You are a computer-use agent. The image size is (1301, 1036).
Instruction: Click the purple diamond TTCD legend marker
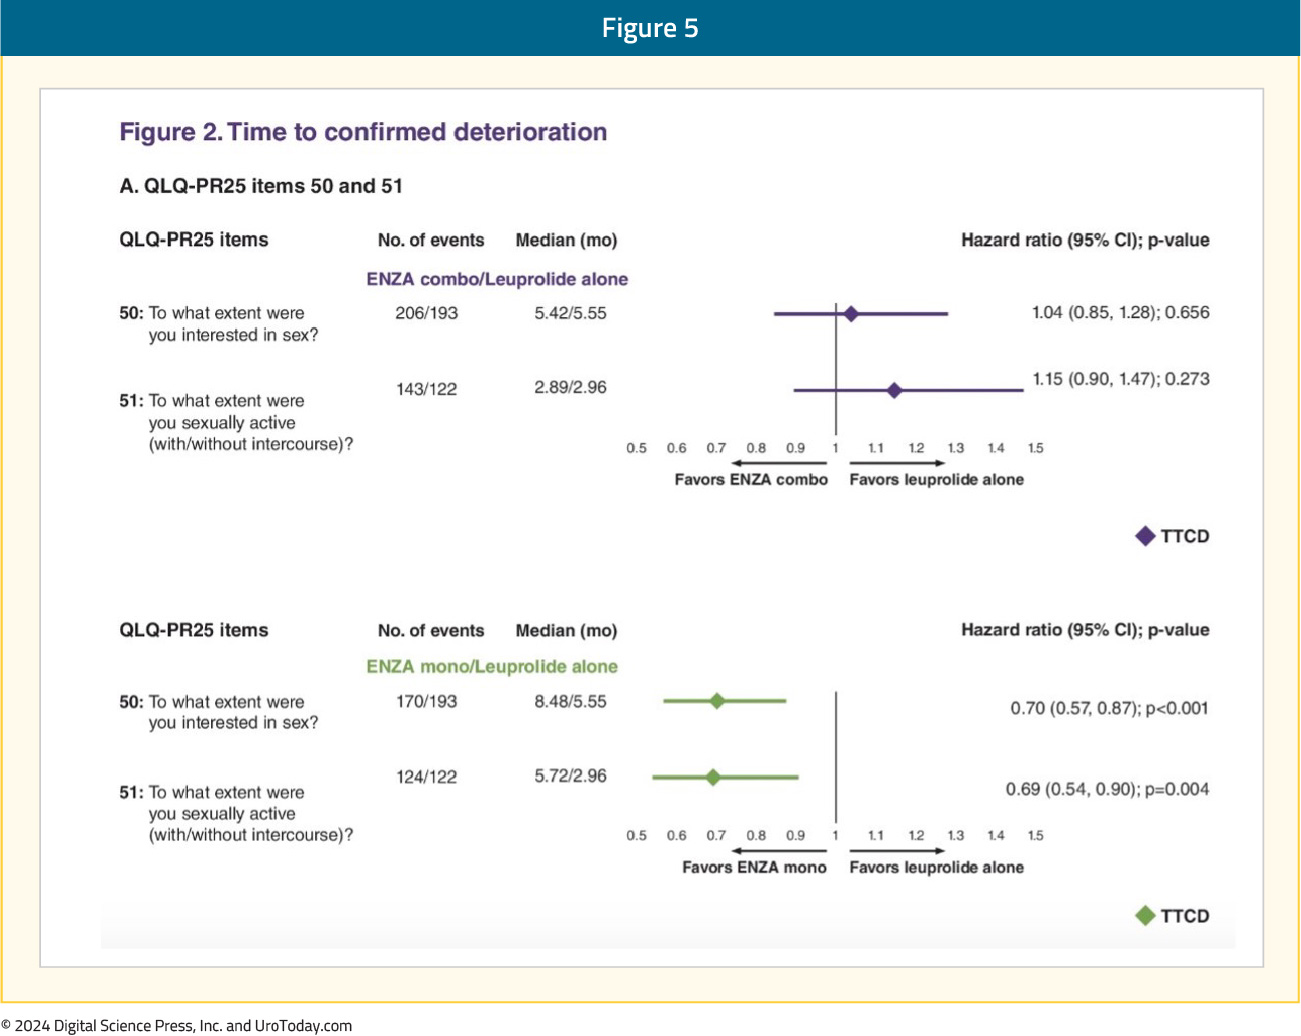pyautogui.click(x=1146, y=536)
